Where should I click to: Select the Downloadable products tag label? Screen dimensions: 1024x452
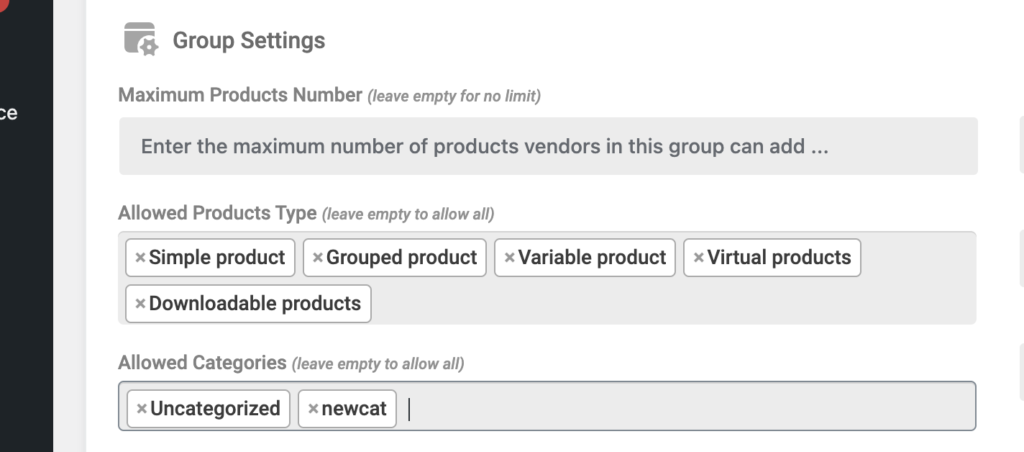point(255,304)
